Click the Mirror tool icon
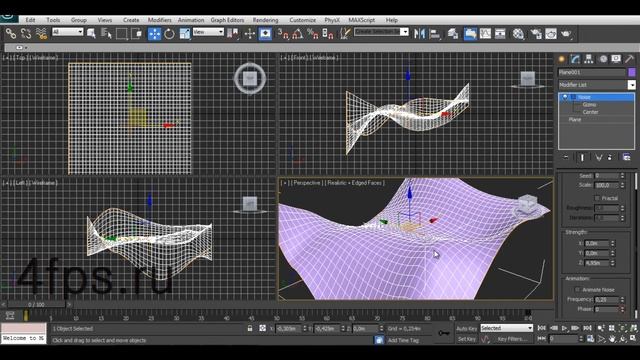The height and width of the screenshot is (360, 640). pos(419,33)
